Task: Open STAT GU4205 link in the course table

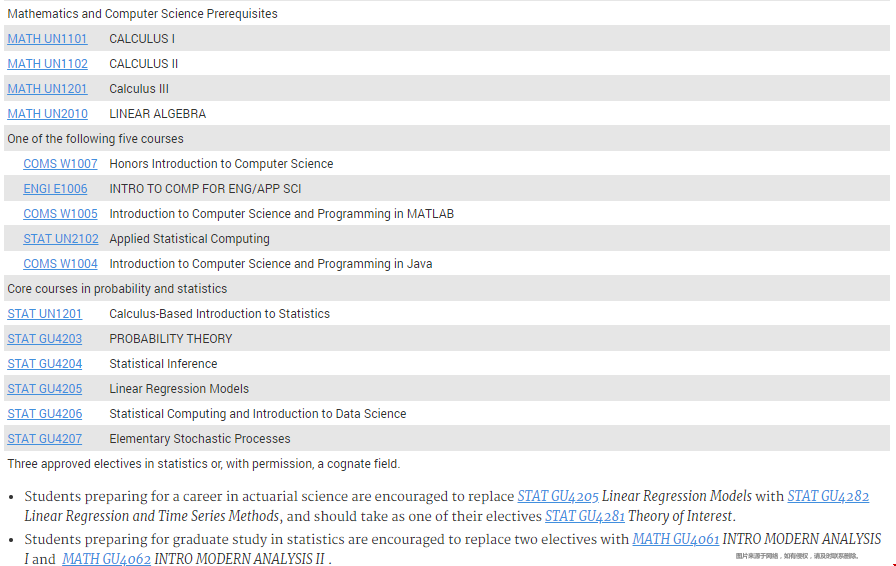Action: [x=45, y=389]
